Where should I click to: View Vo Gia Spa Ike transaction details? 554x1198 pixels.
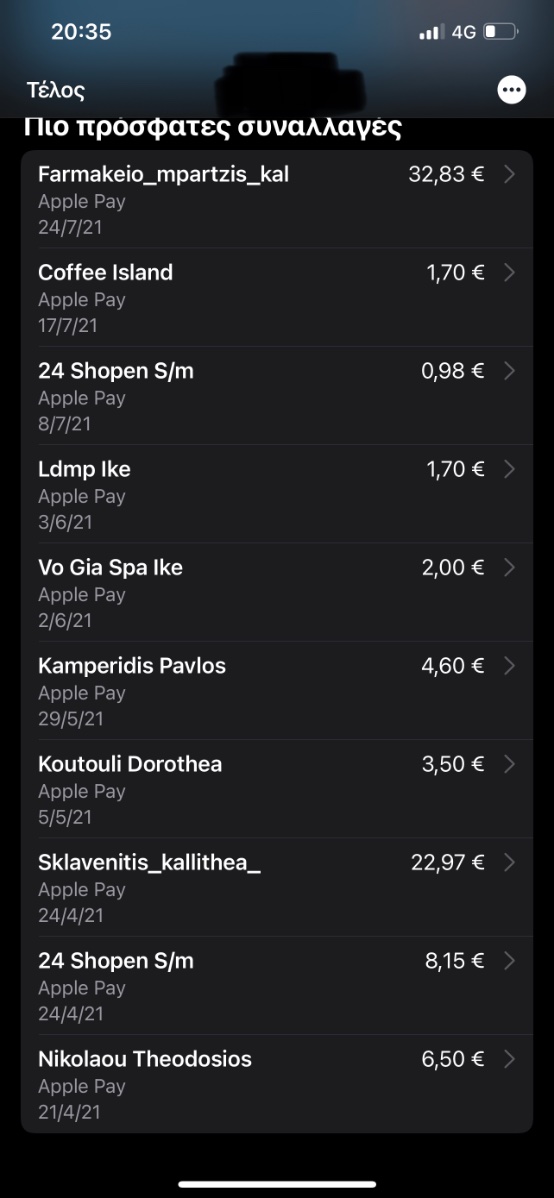[277, 592]
